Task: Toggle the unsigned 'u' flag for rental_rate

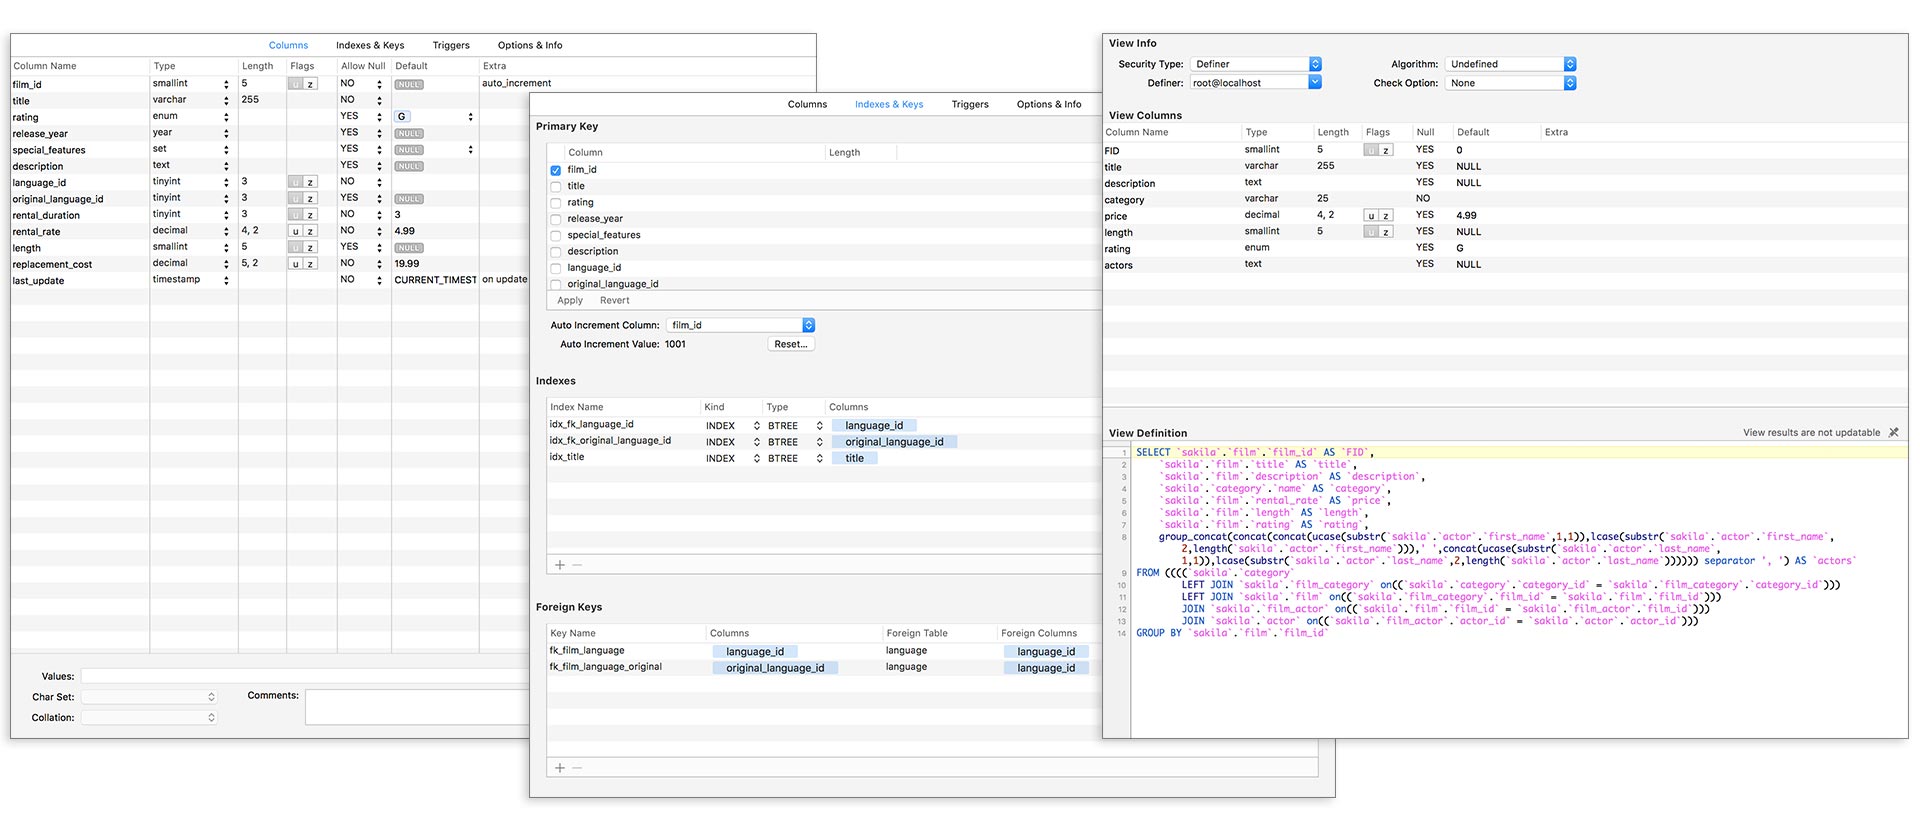Action: 295,231
